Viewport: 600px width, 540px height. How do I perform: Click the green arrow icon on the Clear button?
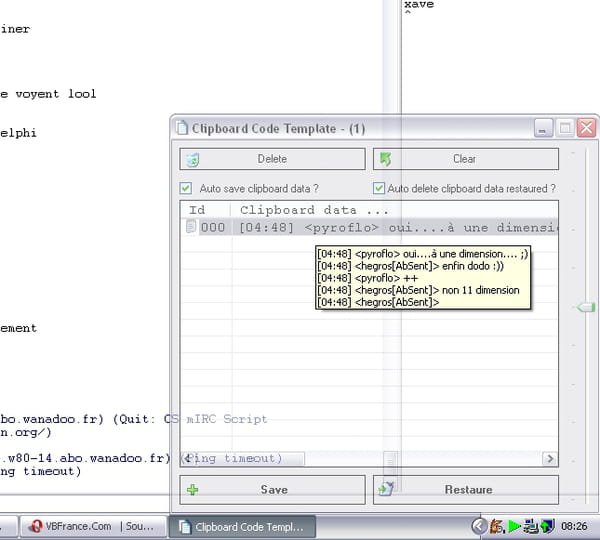[385, 159]
